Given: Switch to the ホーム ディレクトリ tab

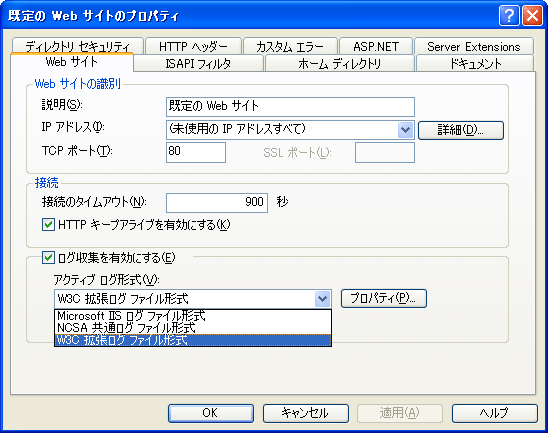Looking at the screenshot, I should 339,64.
